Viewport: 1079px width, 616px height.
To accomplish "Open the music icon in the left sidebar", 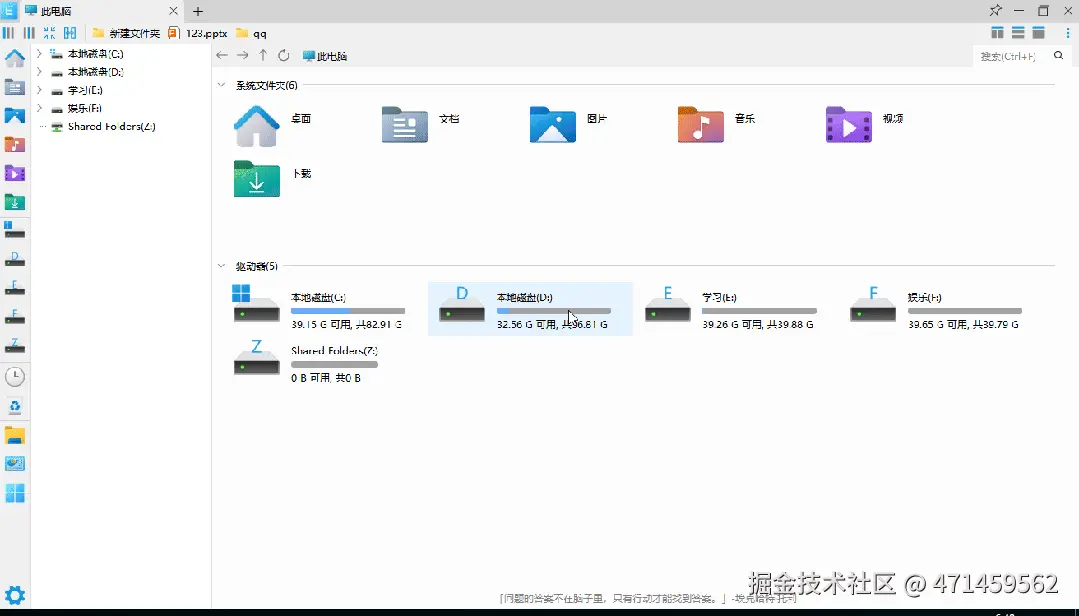I will pyautogui.click(x=14, y=145).
